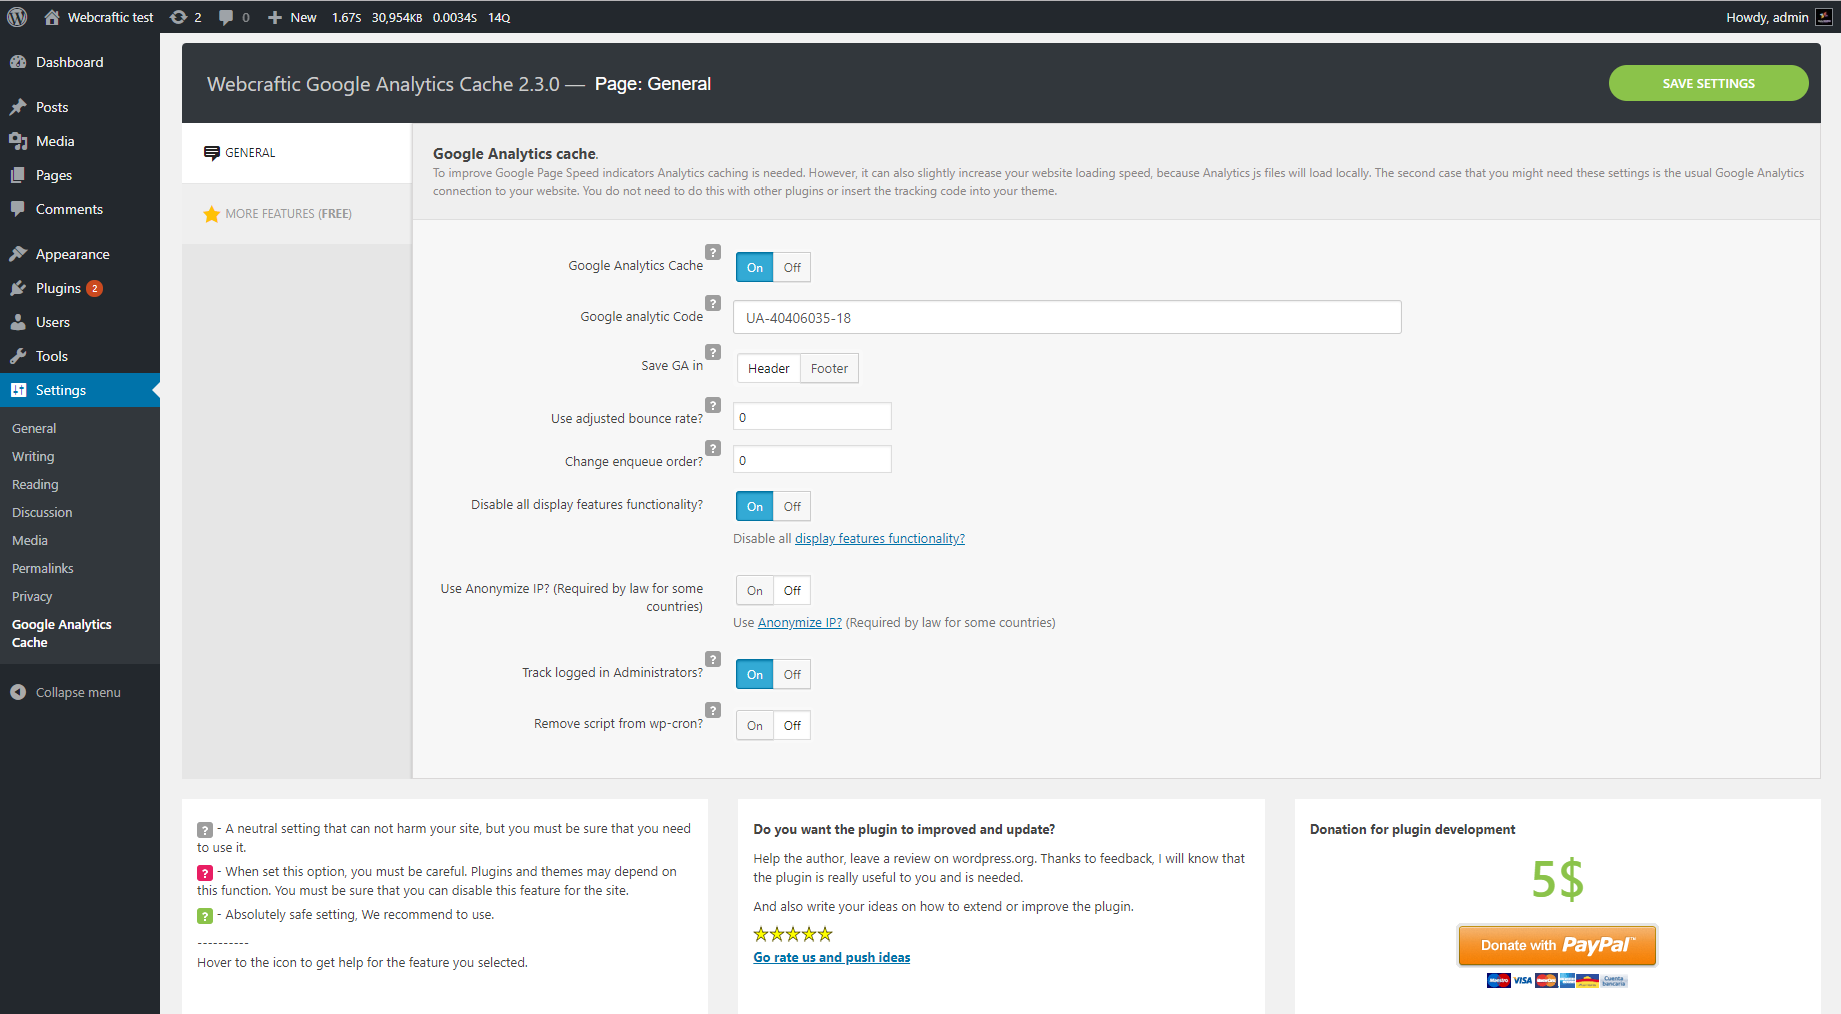This screenshot has width=1841, height=1014.
Task: Click help icon for Change enqueue order
Action: click(x=713, y=448)
